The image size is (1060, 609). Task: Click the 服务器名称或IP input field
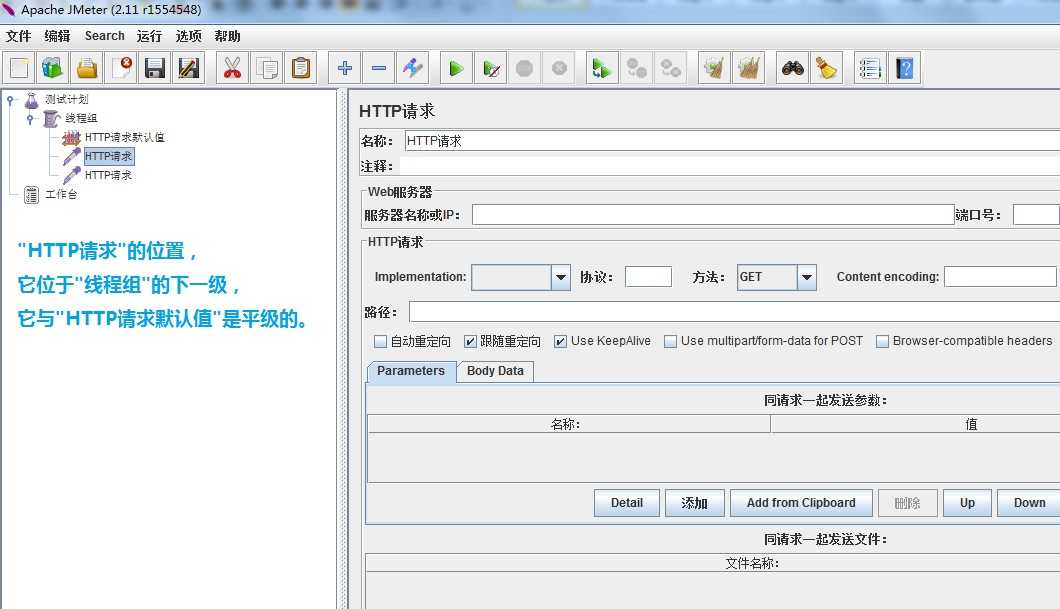point(713,215)
